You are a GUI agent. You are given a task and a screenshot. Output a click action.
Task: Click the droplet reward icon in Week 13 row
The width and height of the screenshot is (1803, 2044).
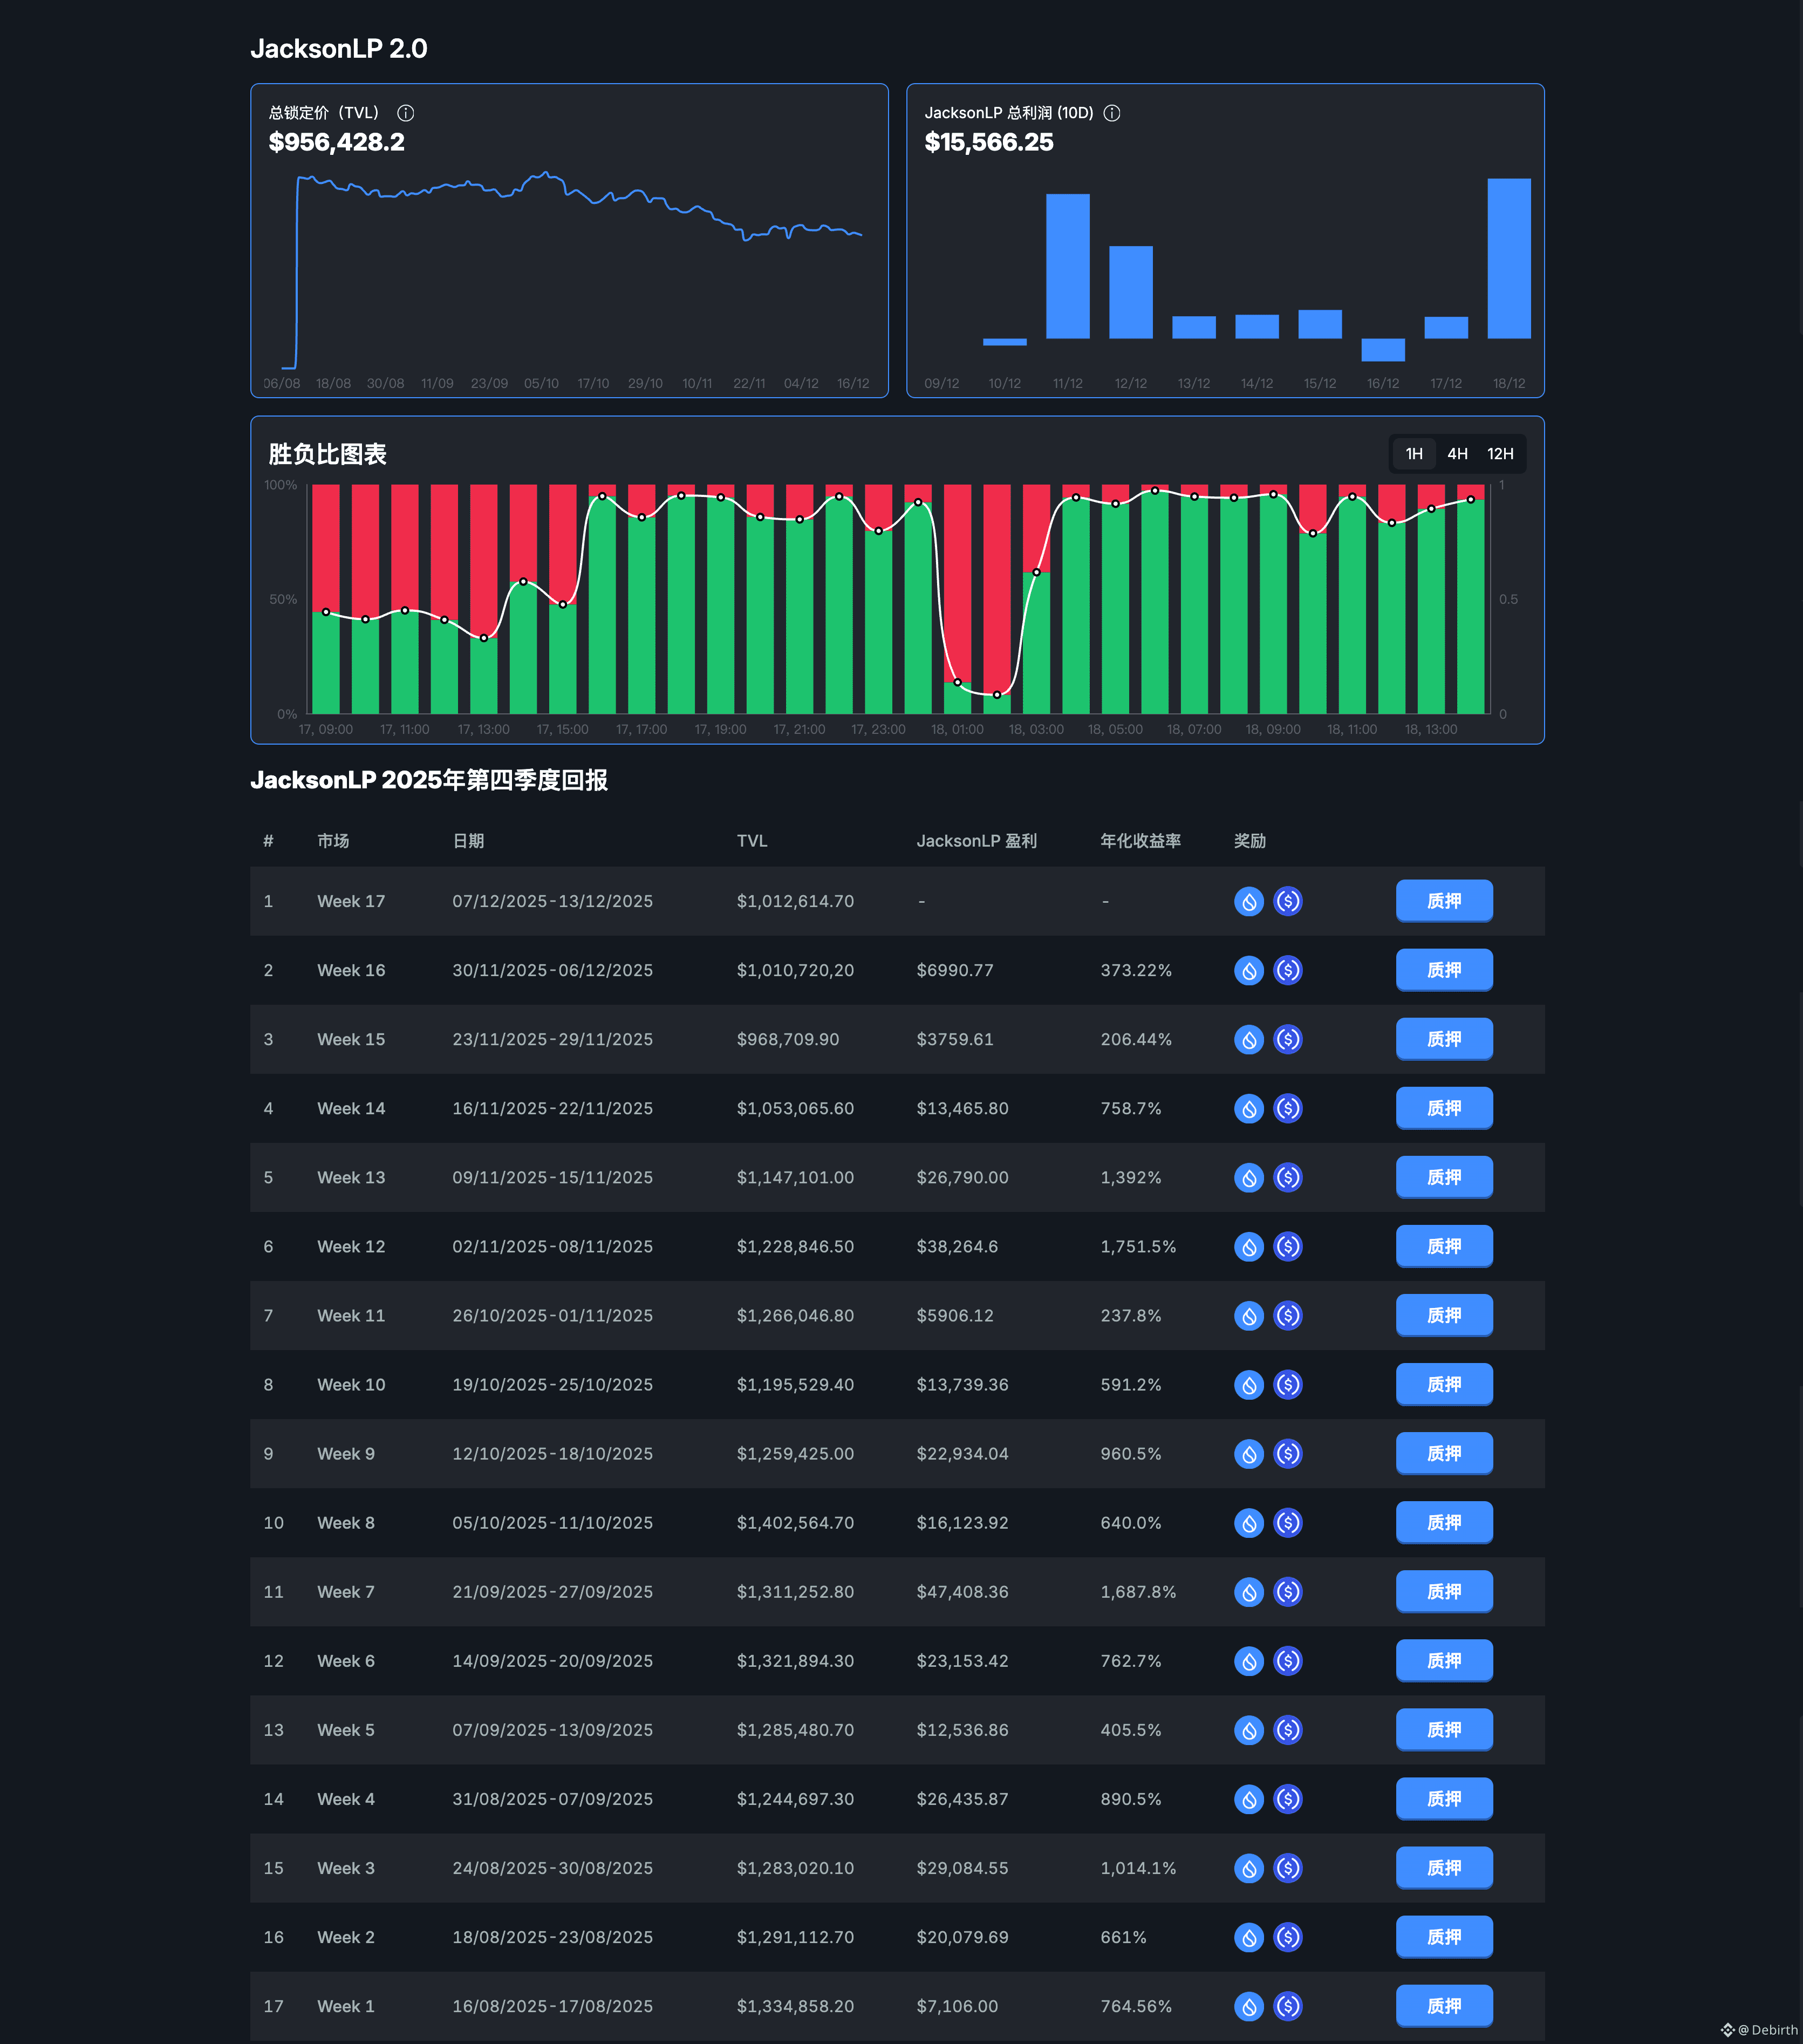(1248, 1177)
